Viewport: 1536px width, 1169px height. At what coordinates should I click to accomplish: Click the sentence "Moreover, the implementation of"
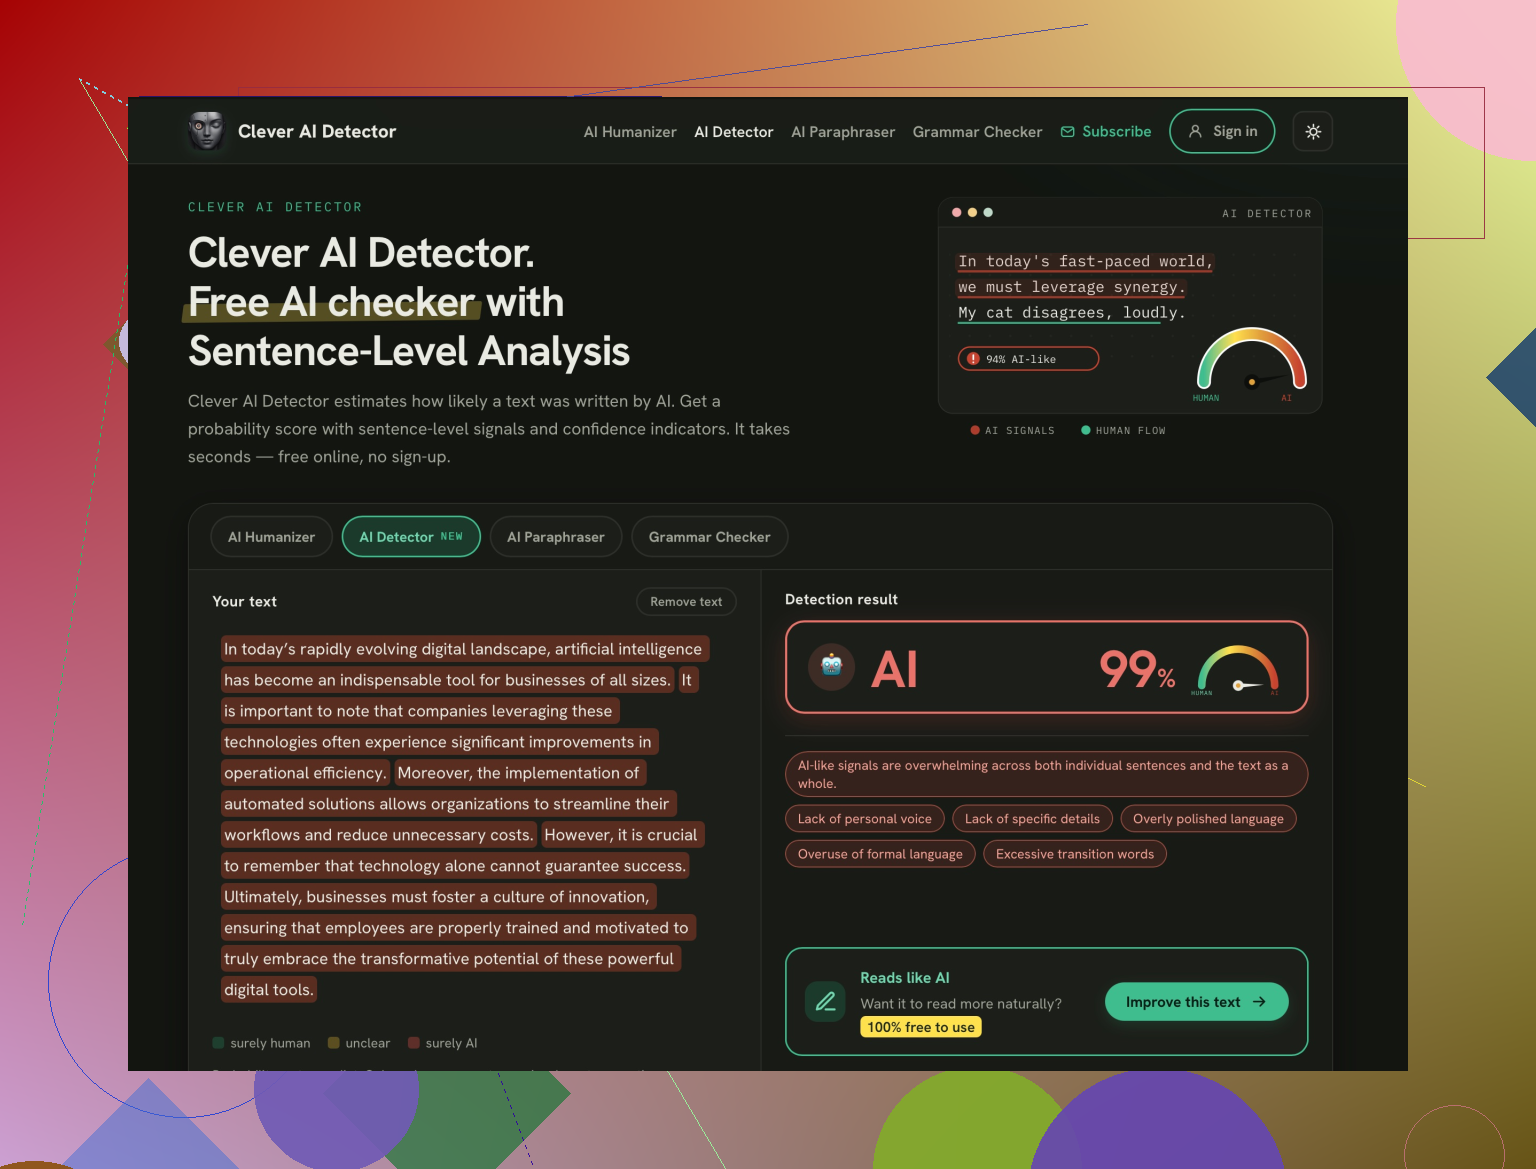pos(519,773)
